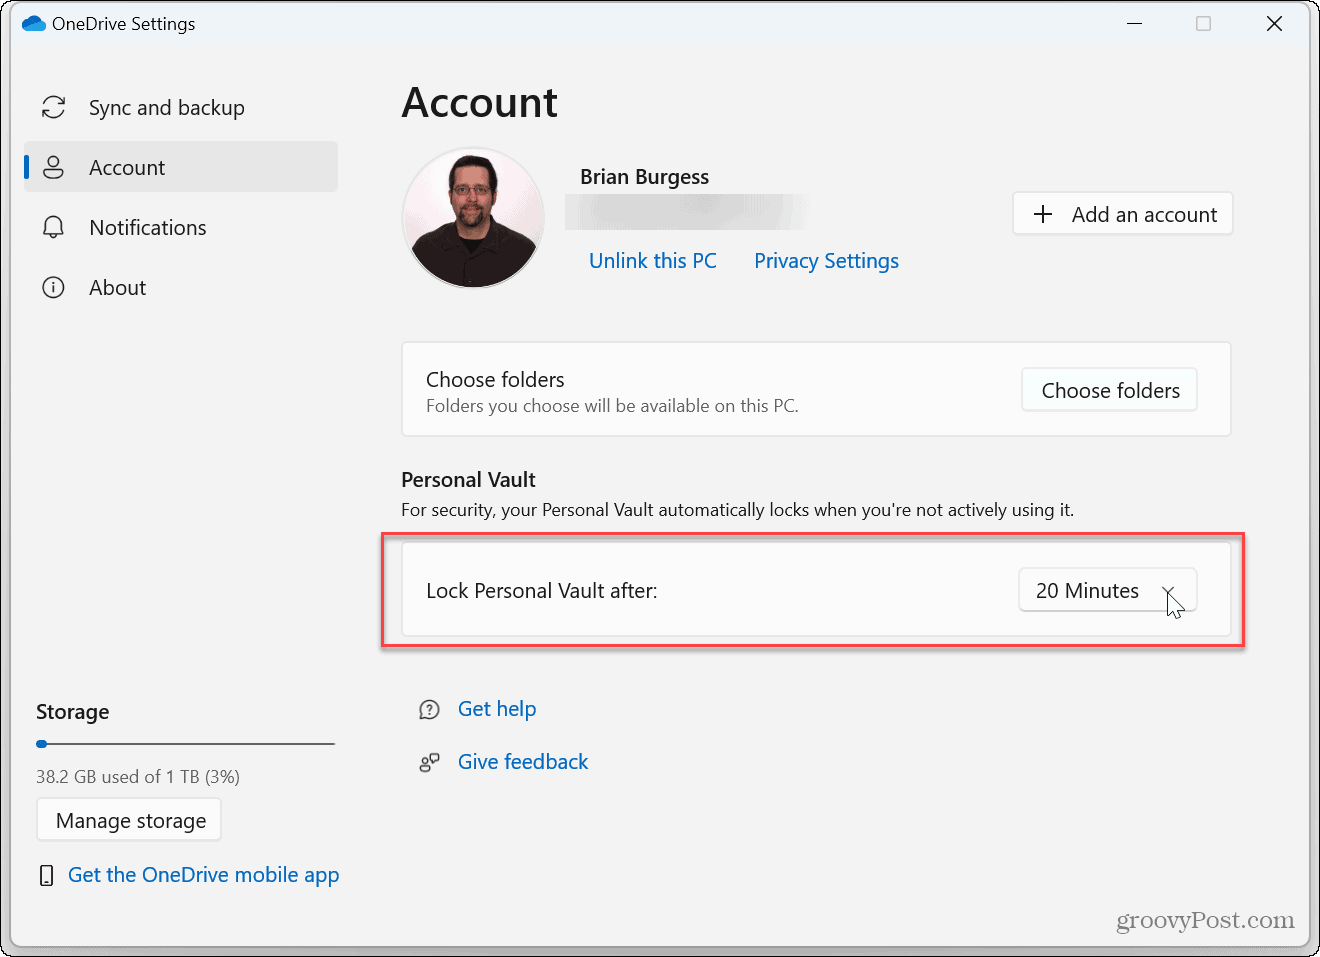Viewport: 1320px width, 957px height.
Task: Click the Account page heading
Action: [x=479, y=103]
